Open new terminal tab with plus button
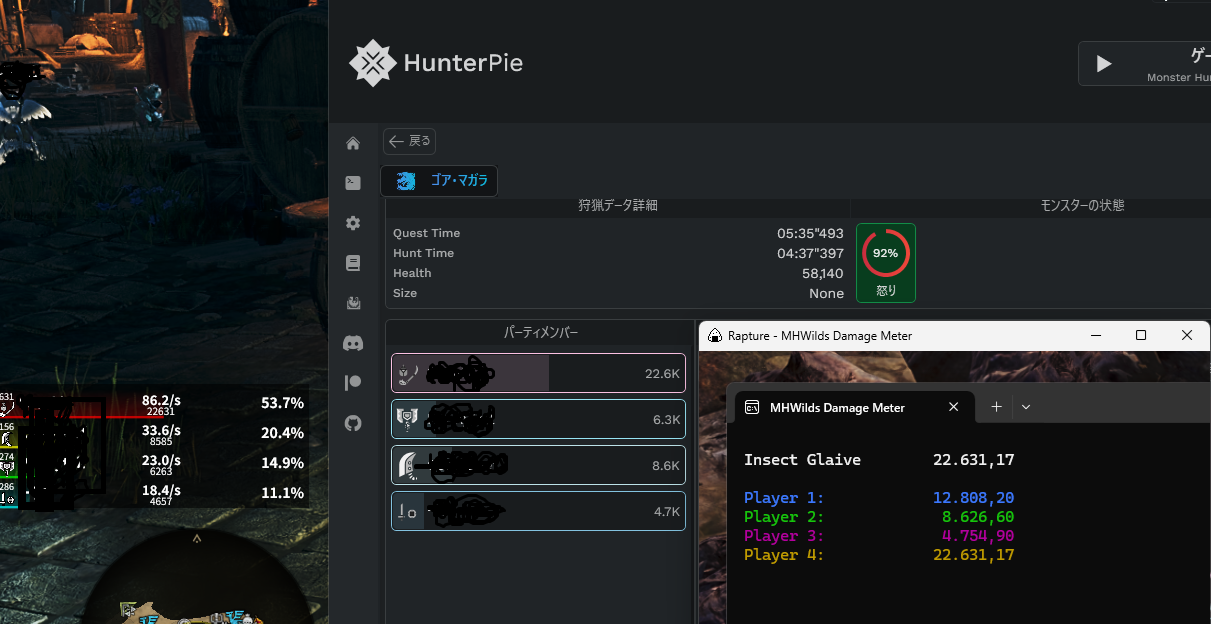This screenshot has height=624, width=1211. click(996, 407)
